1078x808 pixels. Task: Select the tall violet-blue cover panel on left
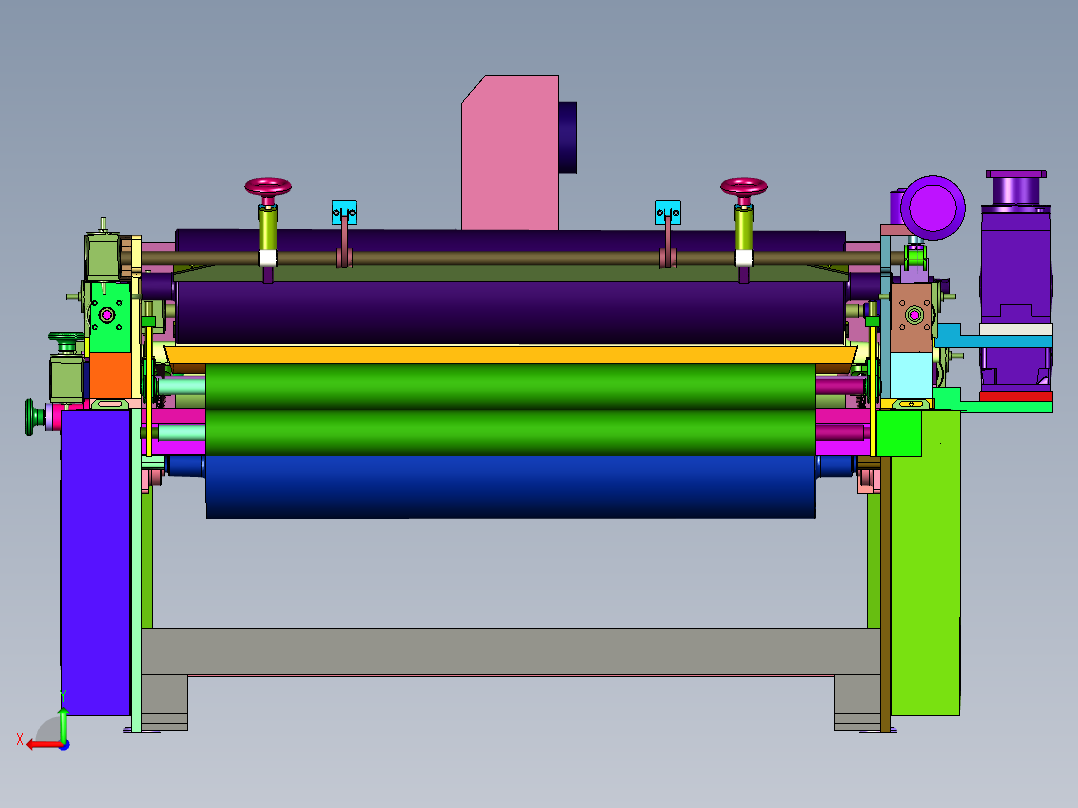pyautogui.click(x=96, y=563)
